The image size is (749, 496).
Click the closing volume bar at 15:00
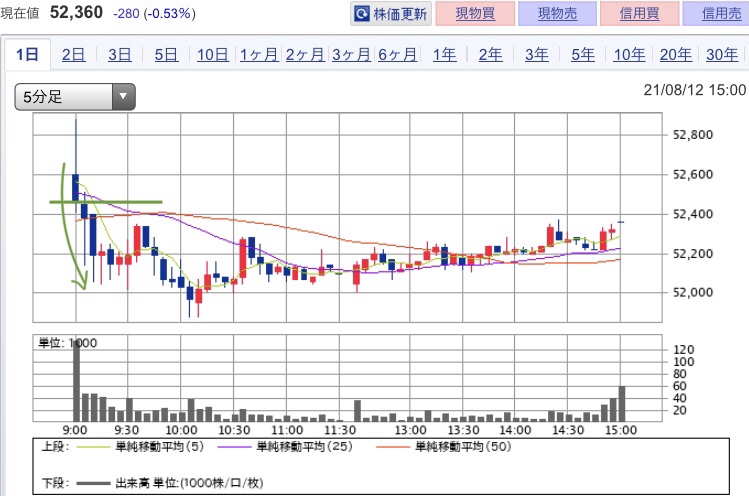coord(622,404)
